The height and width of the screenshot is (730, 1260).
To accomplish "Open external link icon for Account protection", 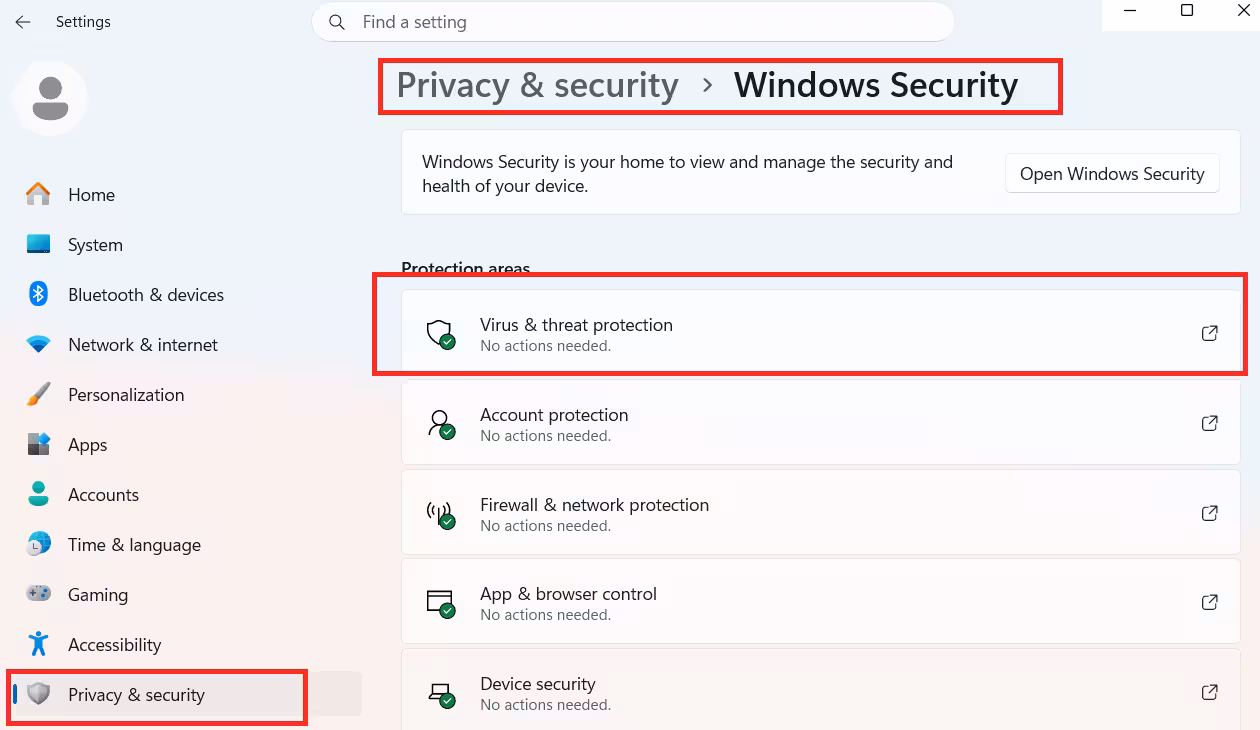I will point(1209,423).
